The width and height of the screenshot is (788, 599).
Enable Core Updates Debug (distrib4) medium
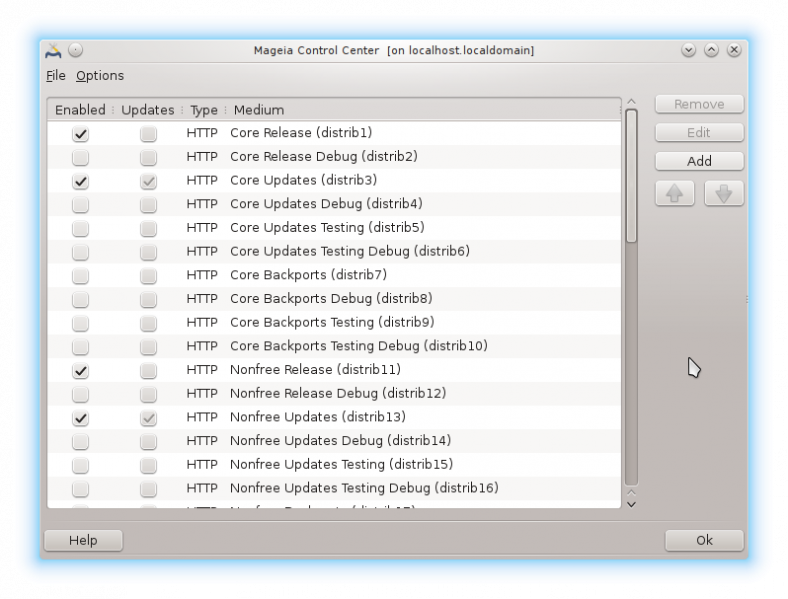(x=80, y=205)
